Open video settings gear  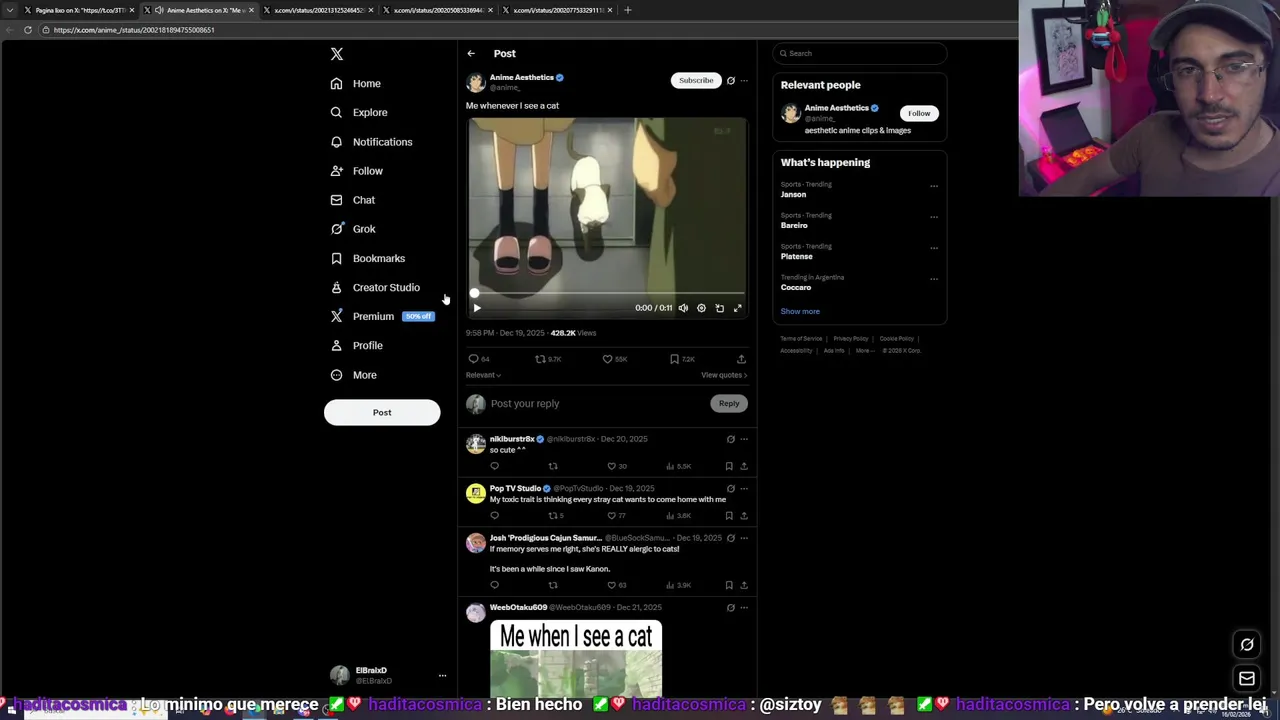(701, 308)
